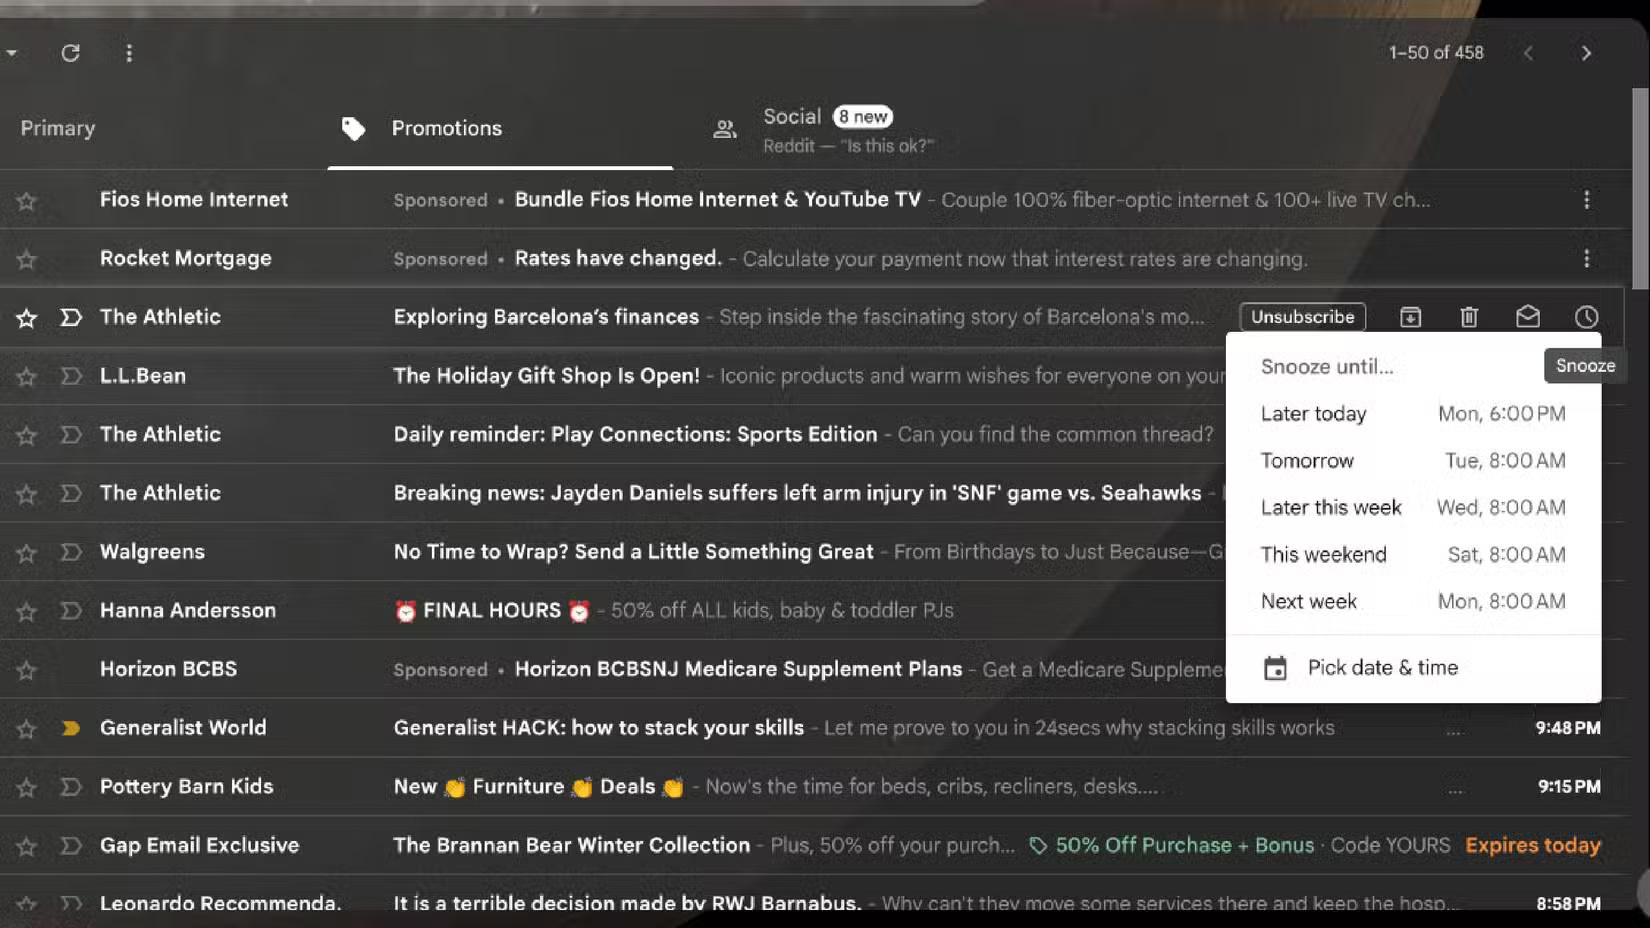Open snooze options with the clock icon
1650x928 pixels.
(x=1586, y=316)
